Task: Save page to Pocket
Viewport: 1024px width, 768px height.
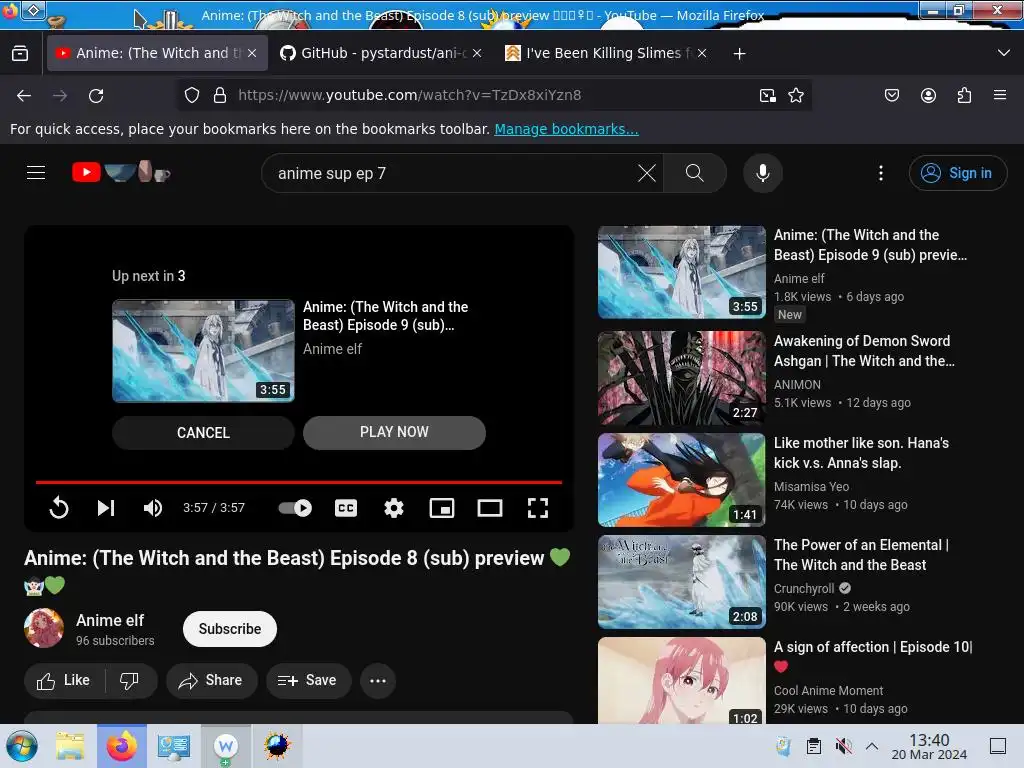Action: pos(891,95)
